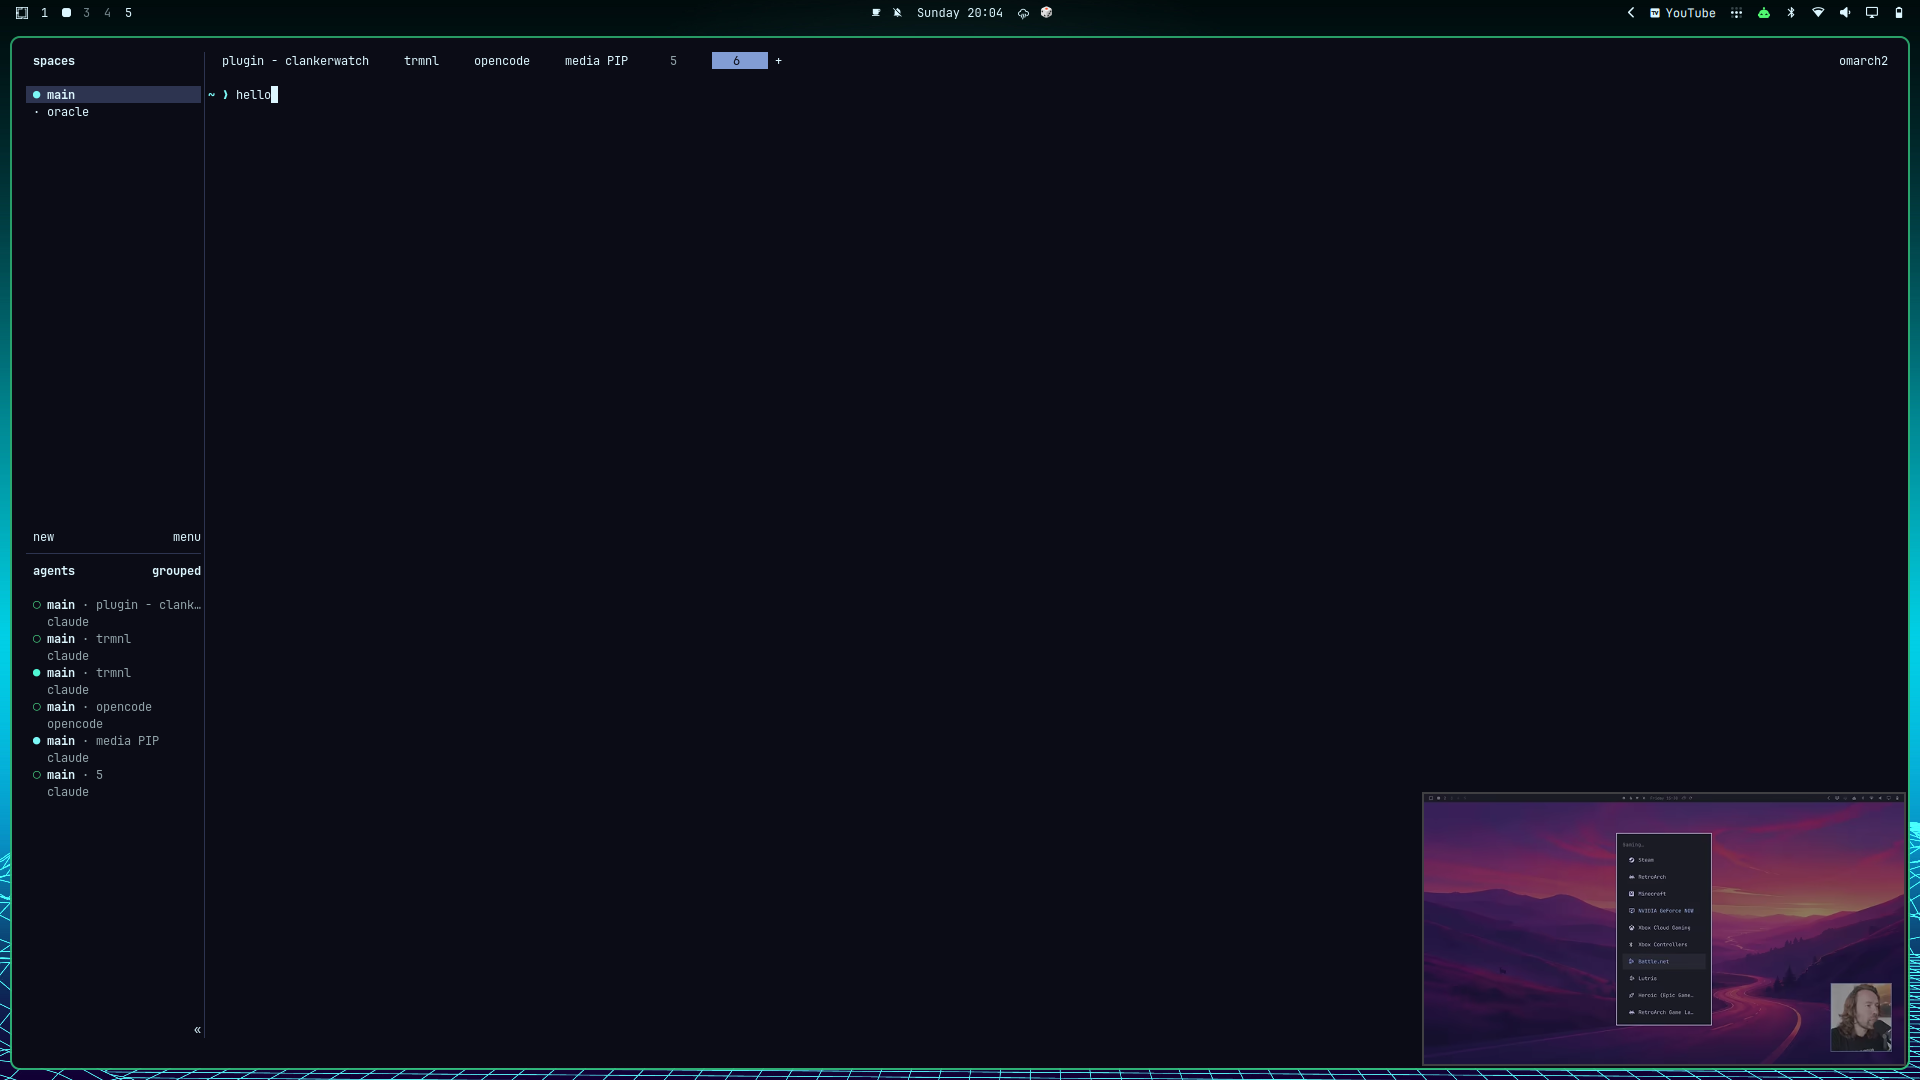Select the oracle space
Viewport: 1920px width, 1080px height.
(x=113, y=112)
